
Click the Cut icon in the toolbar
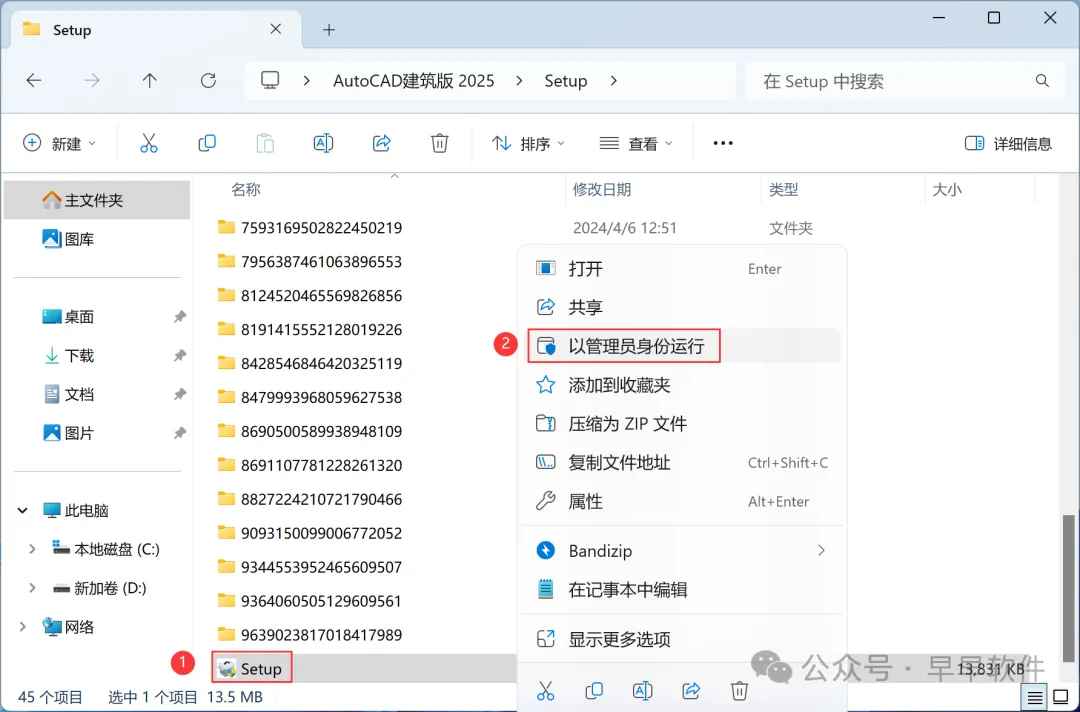[149, 143]
